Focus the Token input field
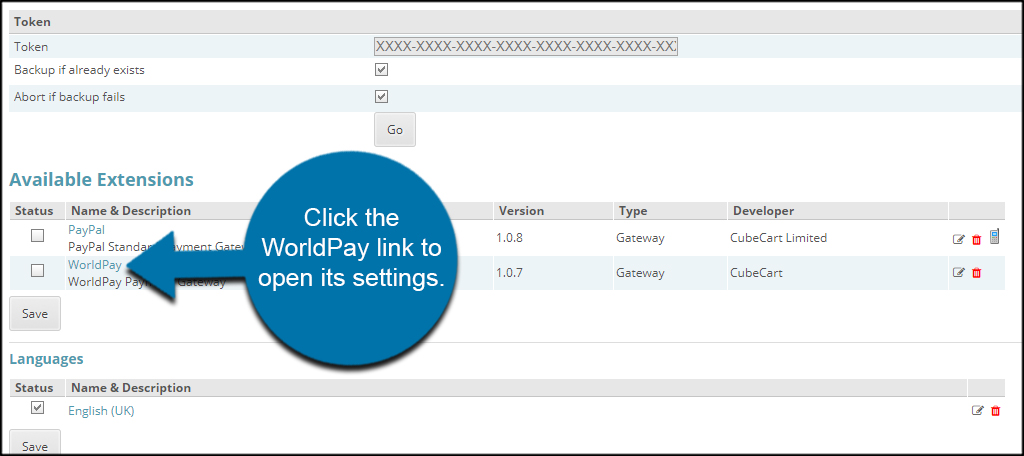Image resolution: width=1024 pixels, height=456 pixels. pyautogui.click(x=526, y=47)
